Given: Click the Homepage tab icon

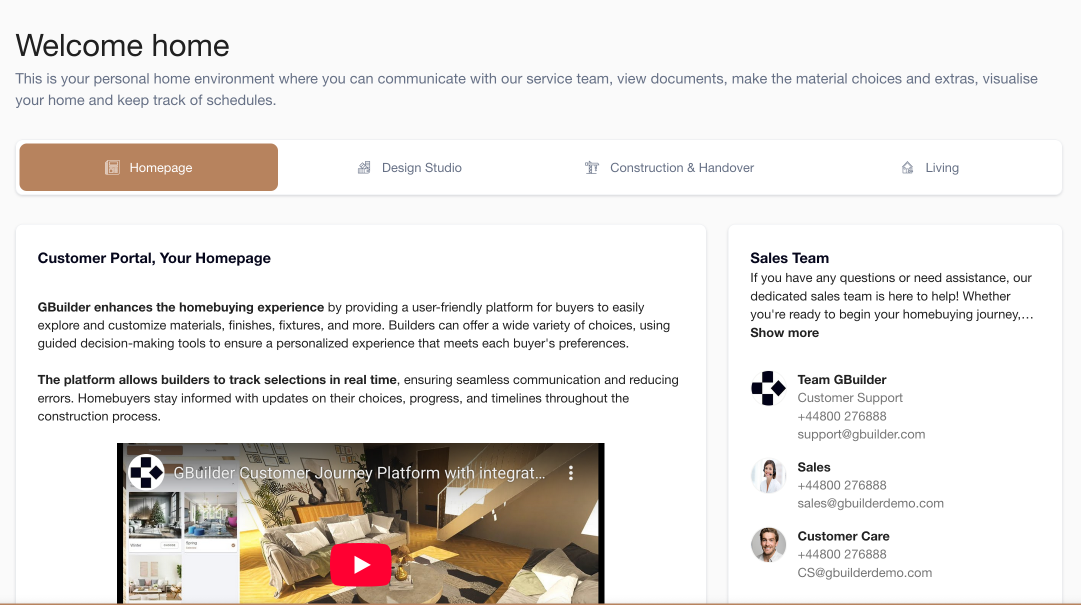Looking at the screenshot, I should point(112,167).
